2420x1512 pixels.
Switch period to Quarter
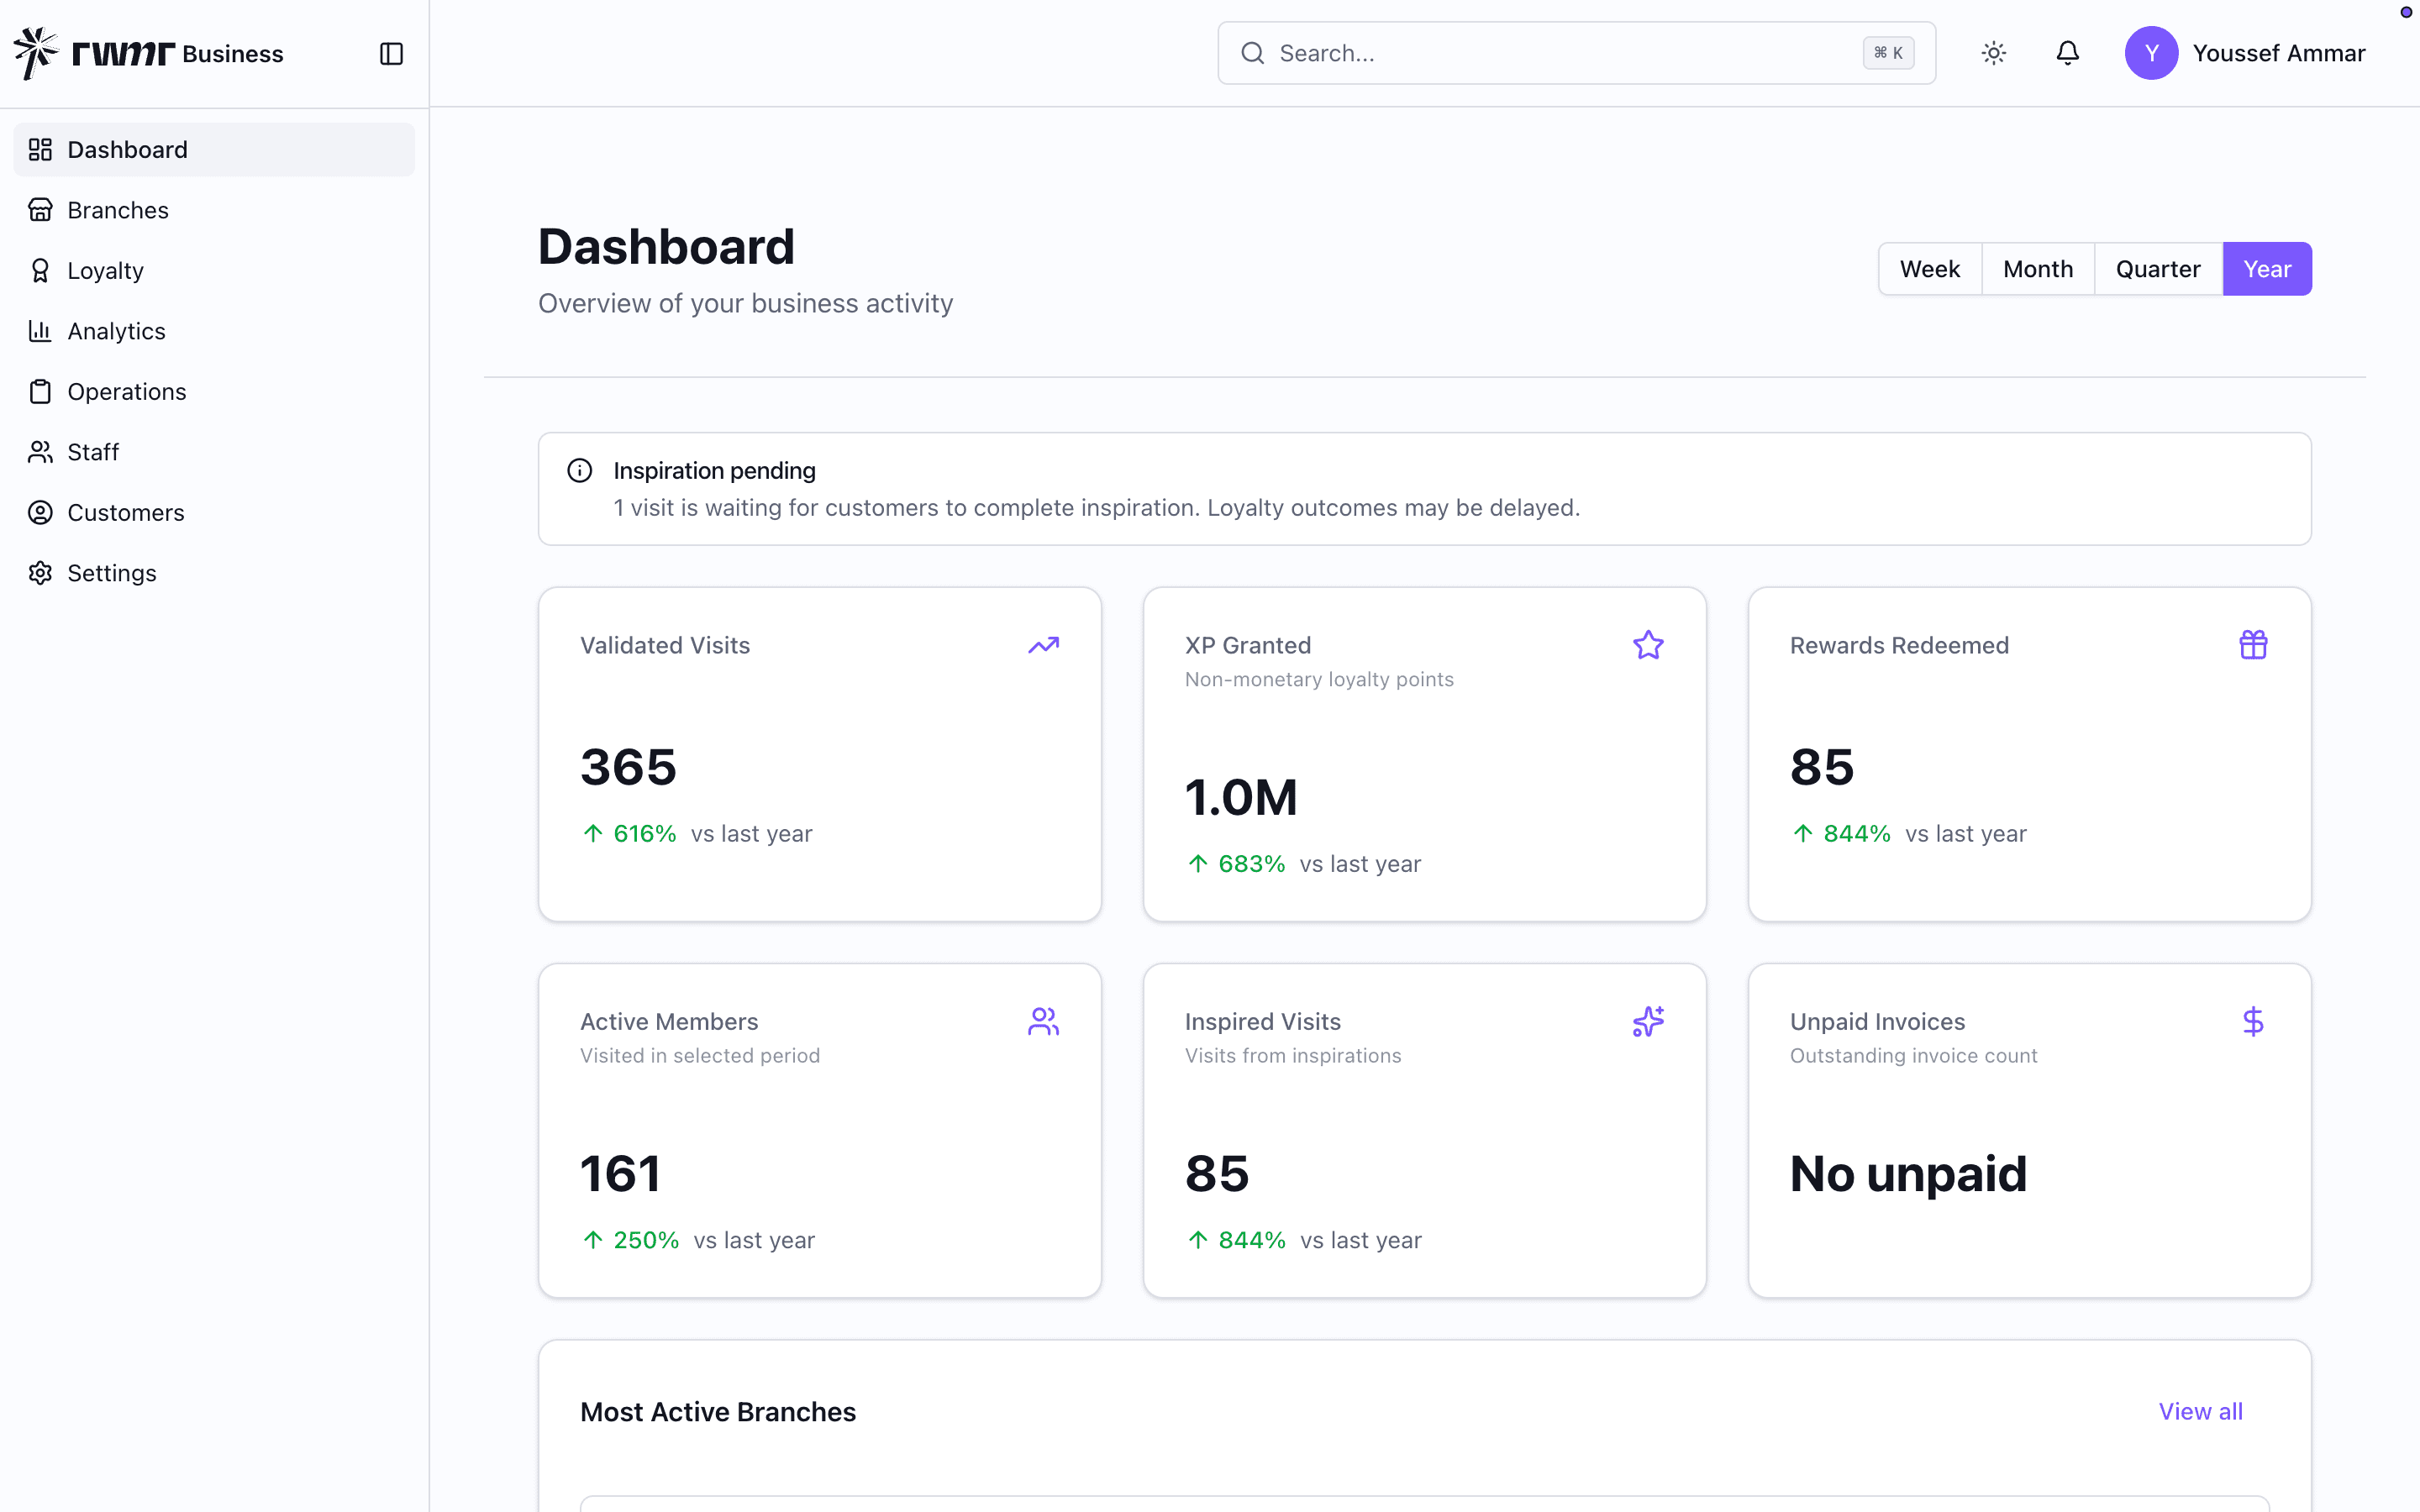click(2157, 269)
